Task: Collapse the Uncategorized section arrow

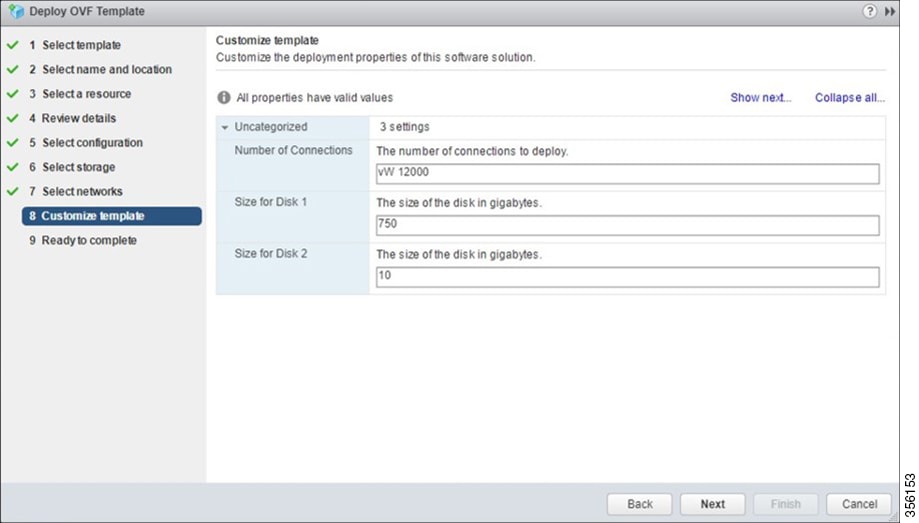Action: [x=224, y=127]
